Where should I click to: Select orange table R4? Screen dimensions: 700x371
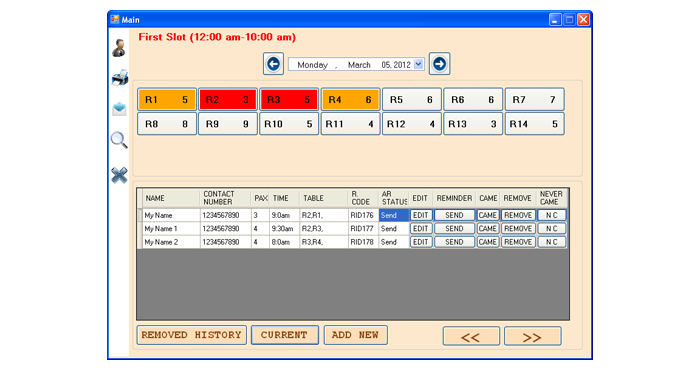(x=350, y=100)
